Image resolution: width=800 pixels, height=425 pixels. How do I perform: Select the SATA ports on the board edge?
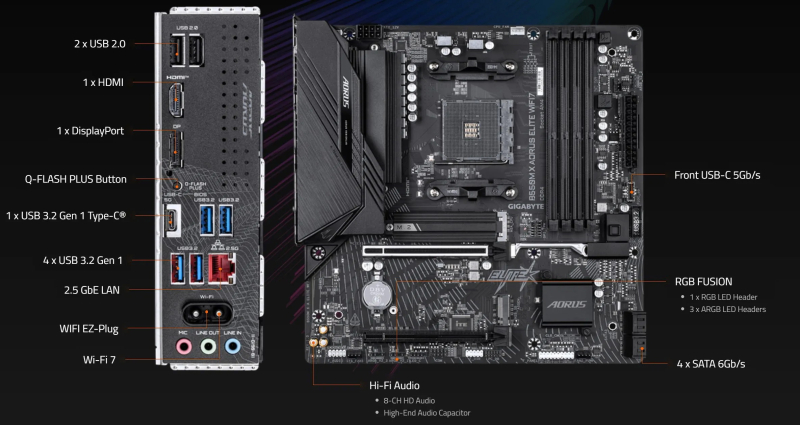635,335
